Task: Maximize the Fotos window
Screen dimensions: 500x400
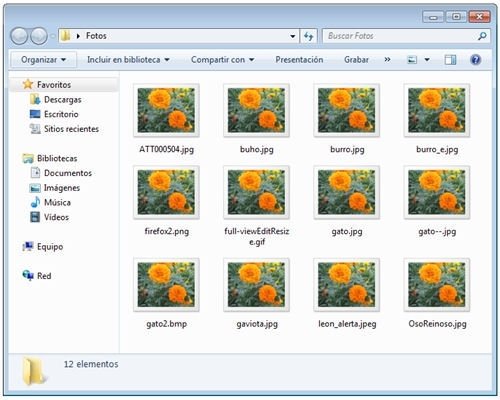Action: click(x=456, y=16)
